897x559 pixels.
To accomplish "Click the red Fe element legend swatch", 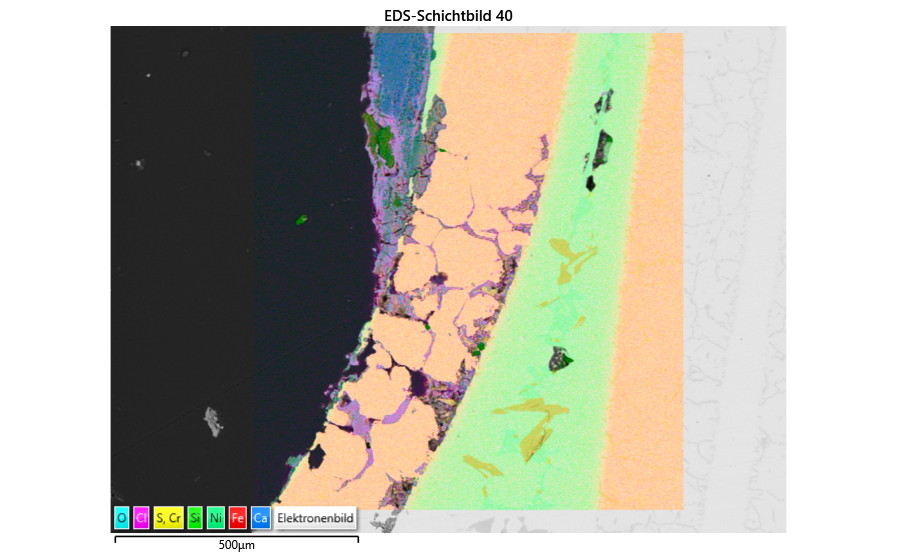I will point(237,518).
